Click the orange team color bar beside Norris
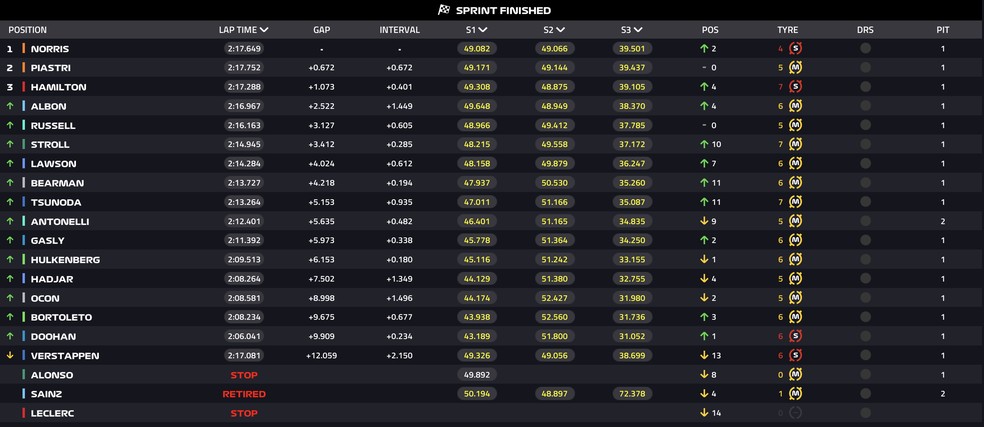This screenshot has height=427, width=984. [x=23, y=48]
